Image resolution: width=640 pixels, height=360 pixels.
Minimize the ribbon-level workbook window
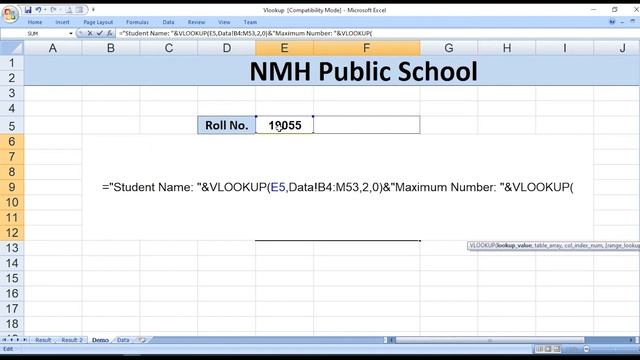[x=622, y=22]
